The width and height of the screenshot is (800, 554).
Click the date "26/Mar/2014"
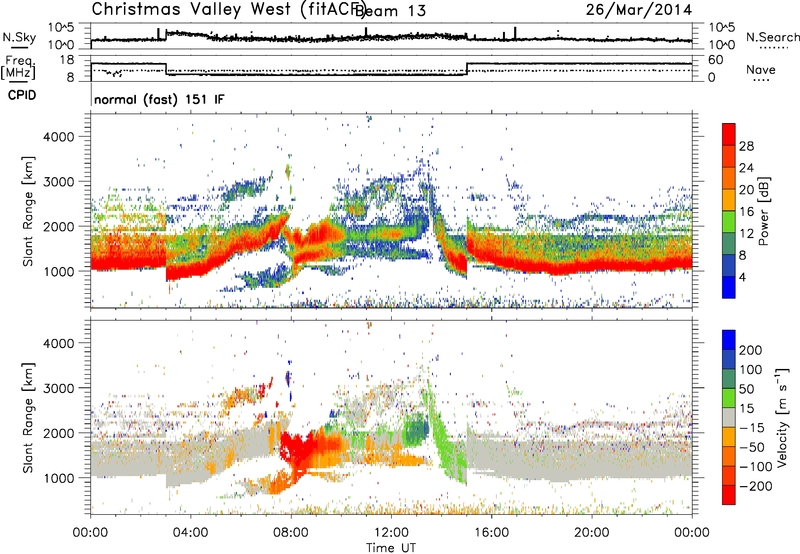click(x=639, y=10)
